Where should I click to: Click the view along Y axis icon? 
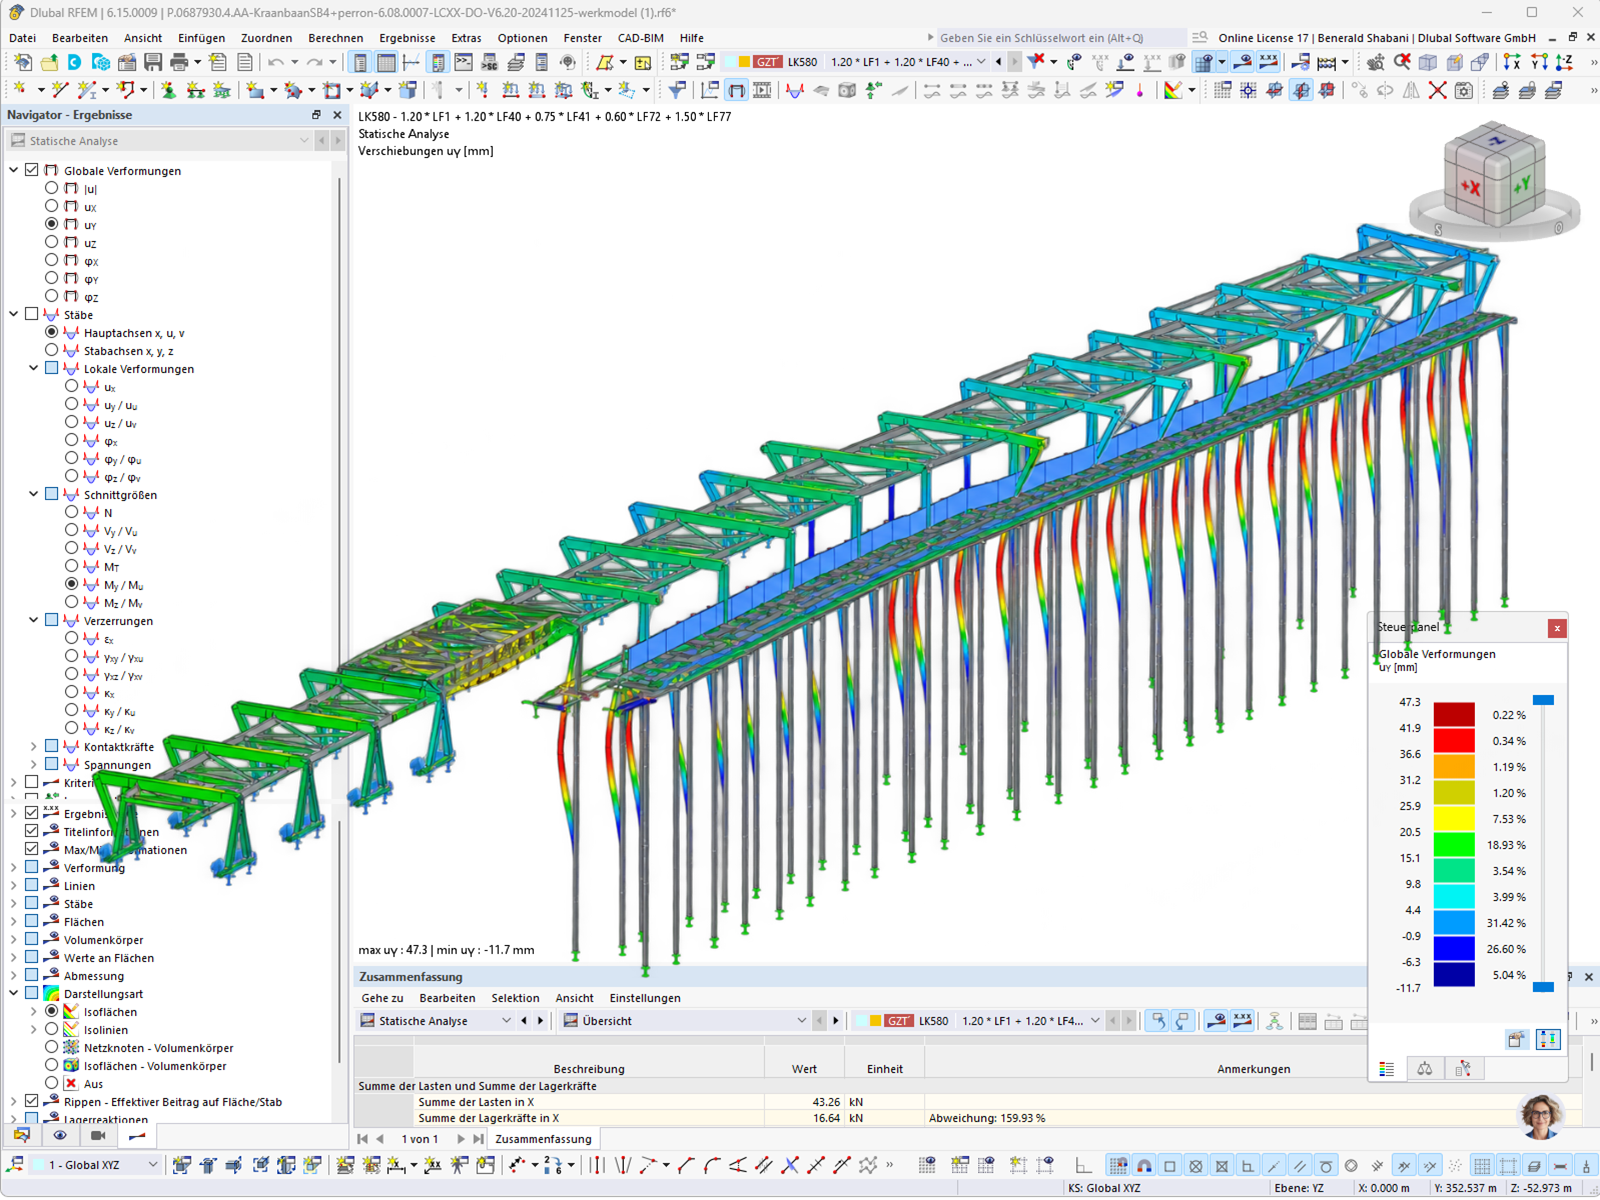(1539, 62)
